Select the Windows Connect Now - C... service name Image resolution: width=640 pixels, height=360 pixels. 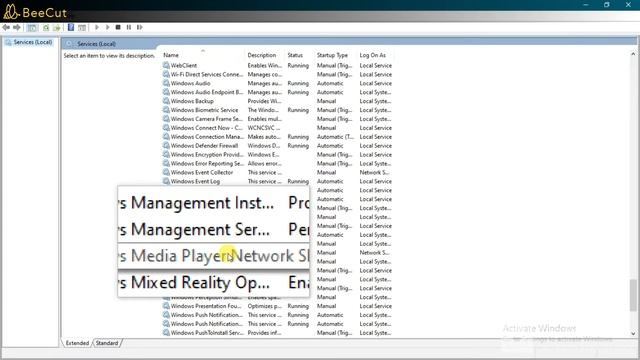[x=207, y=128]
